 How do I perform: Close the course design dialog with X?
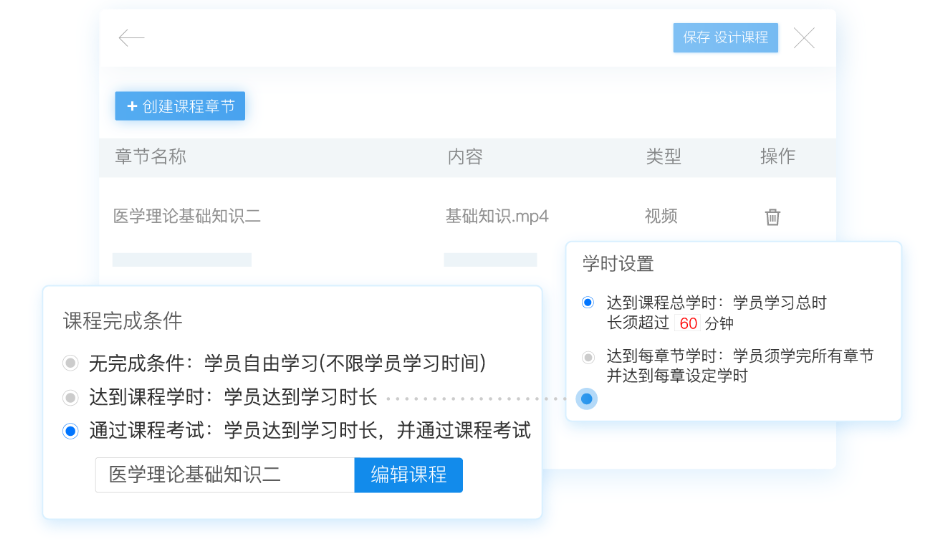pyautogui.click(x=804, y=38)
